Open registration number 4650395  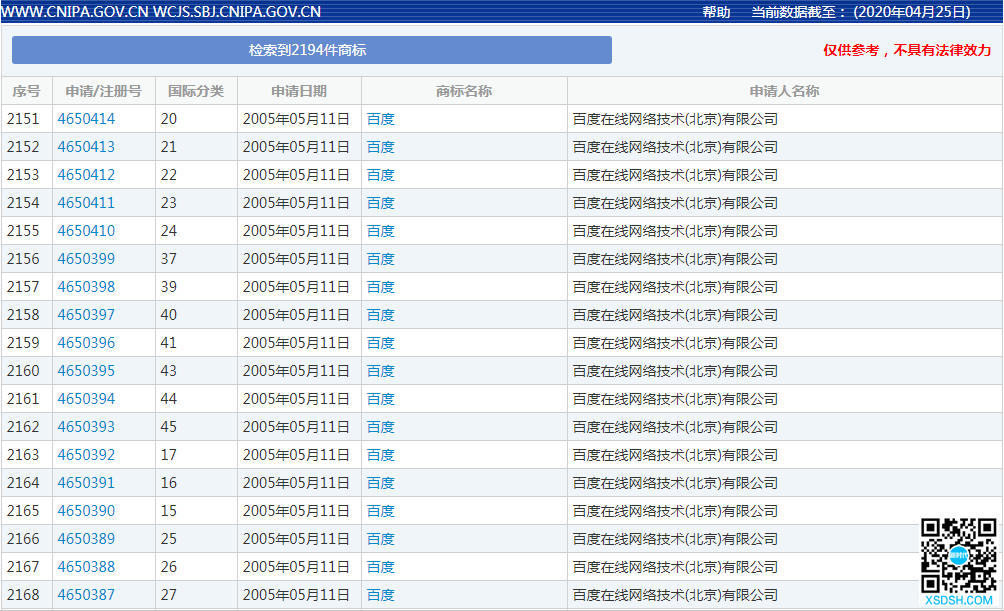[86, 371]
